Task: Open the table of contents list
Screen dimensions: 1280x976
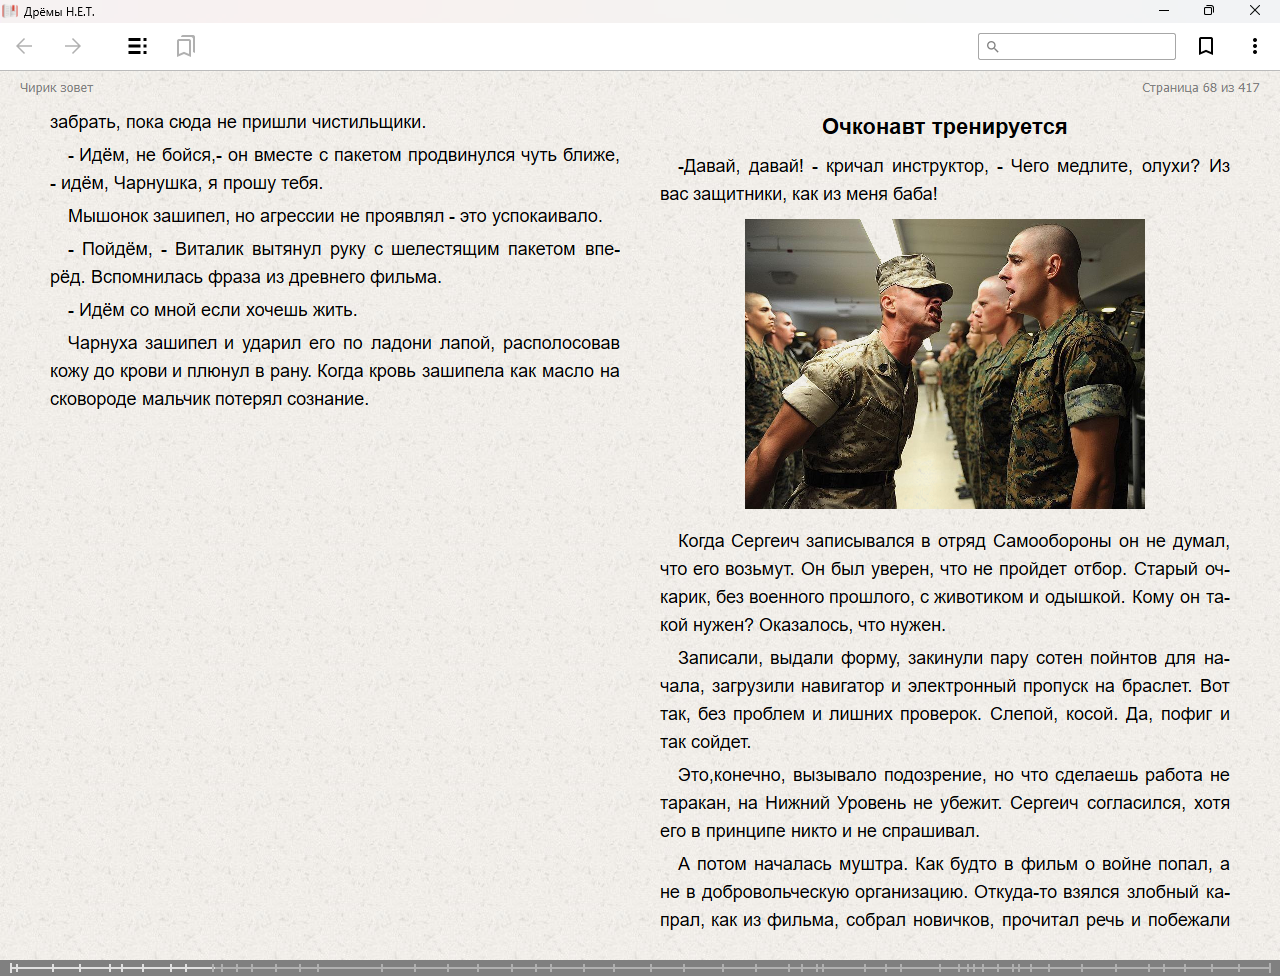Action: click(x=138, y=46)
